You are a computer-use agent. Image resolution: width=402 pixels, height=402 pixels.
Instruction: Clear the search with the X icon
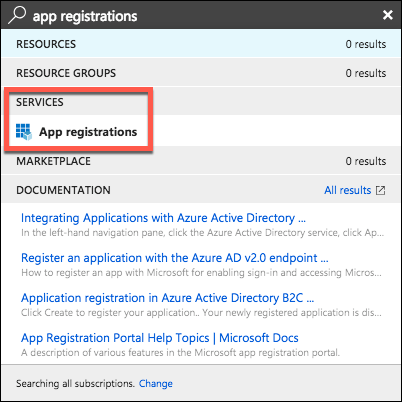pyautogui.click(x=388, y=15)
